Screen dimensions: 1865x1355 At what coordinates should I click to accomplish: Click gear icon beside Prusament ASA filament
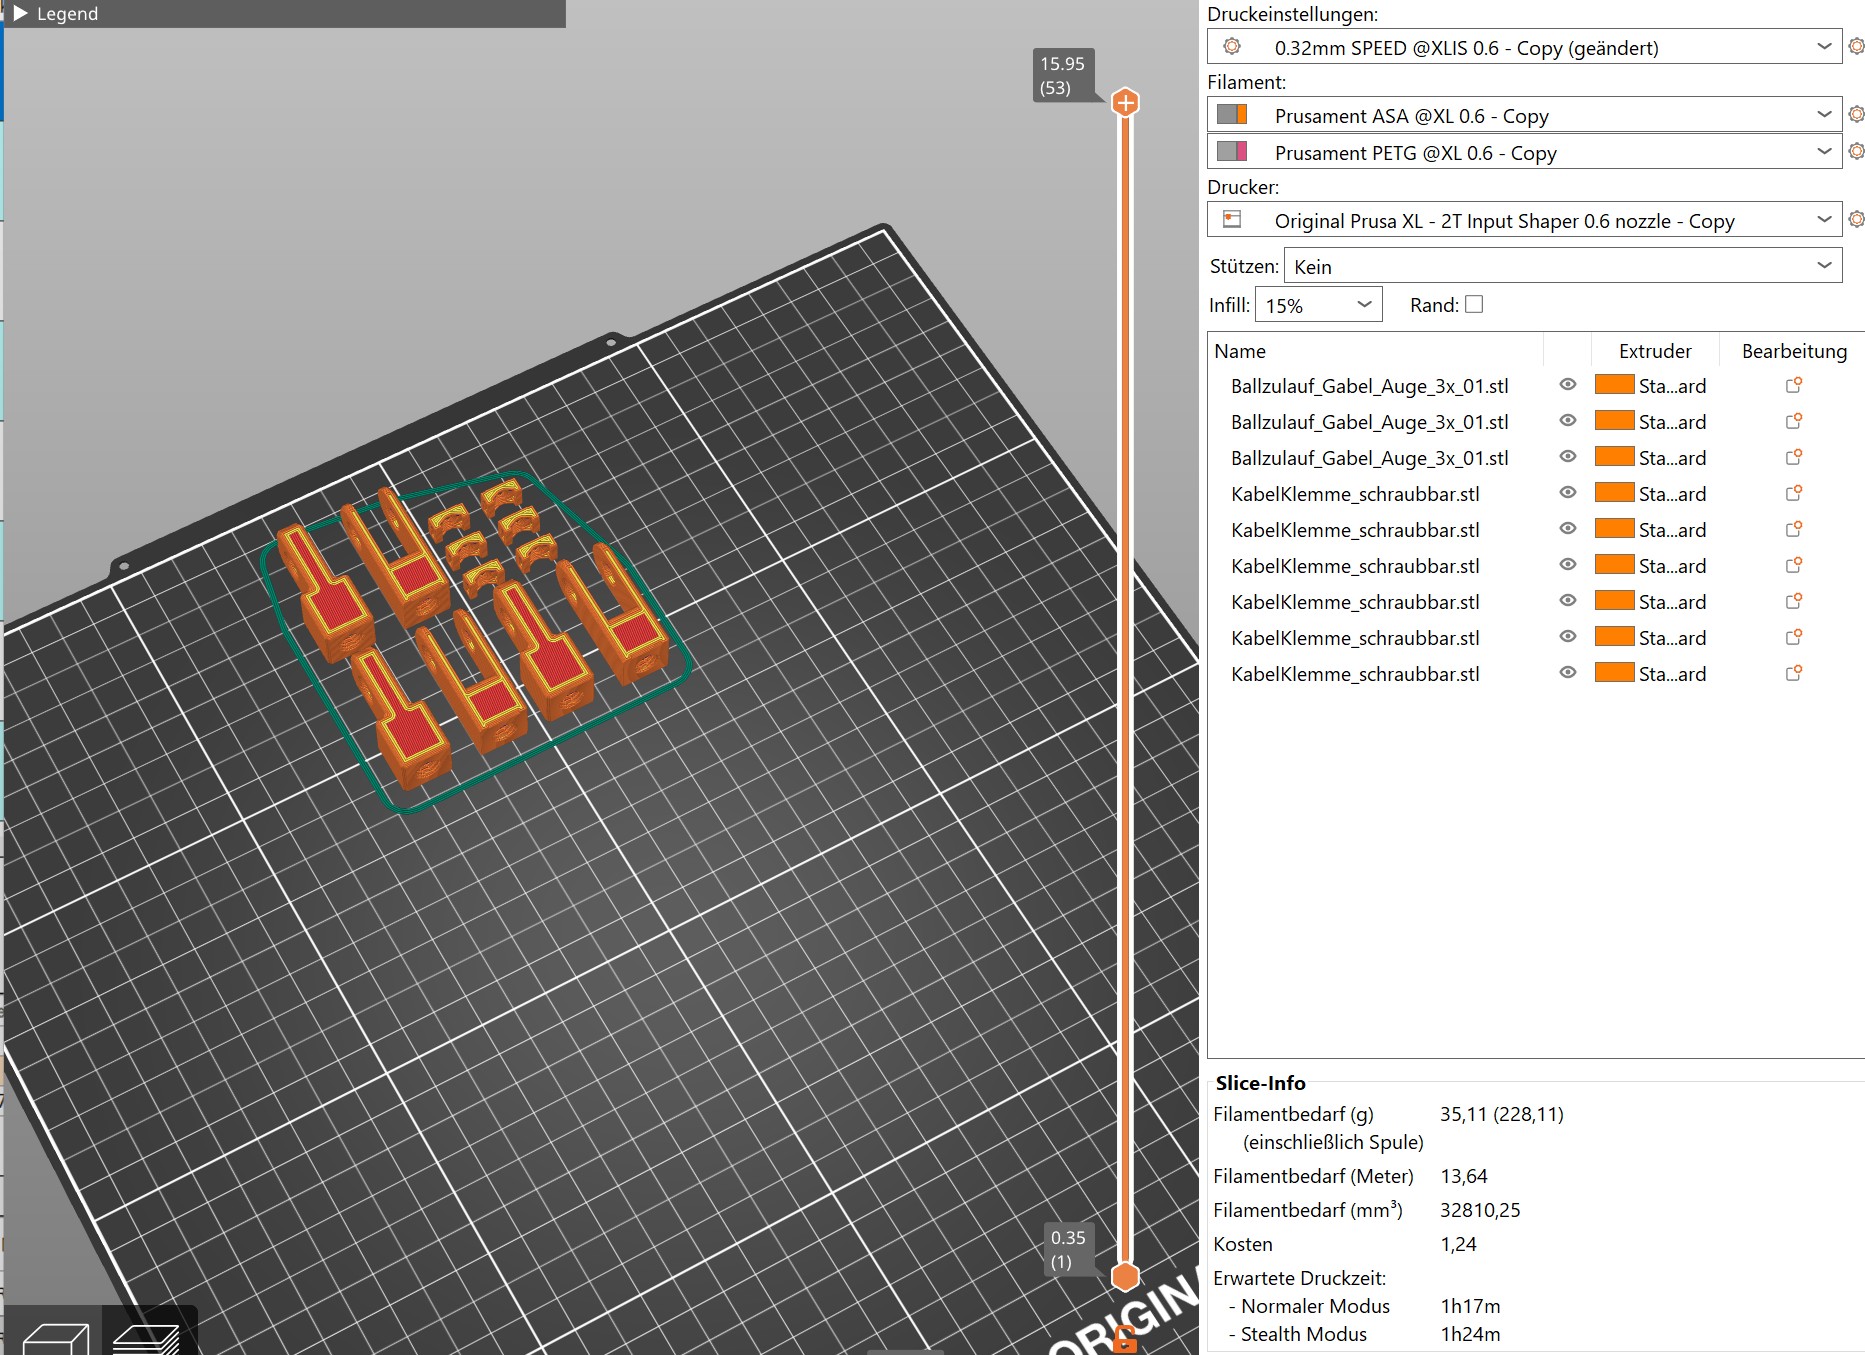point(1856,114)
